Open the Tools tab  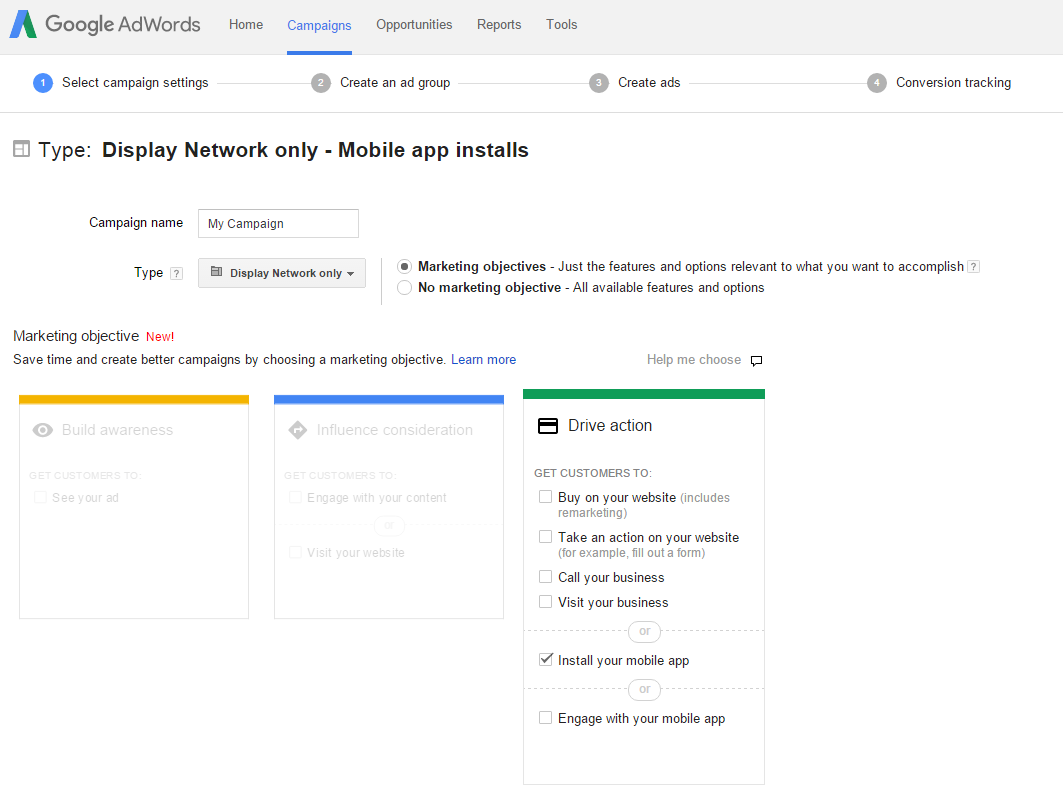(561, 24)
